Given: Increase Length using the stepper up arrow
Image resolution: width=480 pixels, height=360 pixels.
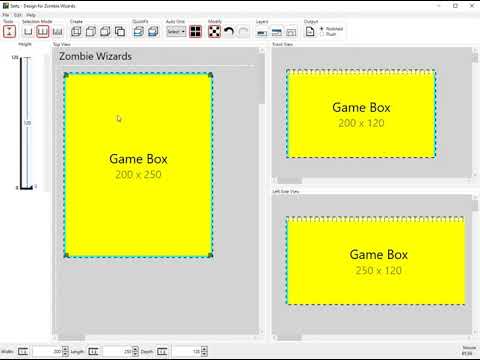Looking at the screenshot, I should click(135, 349).
